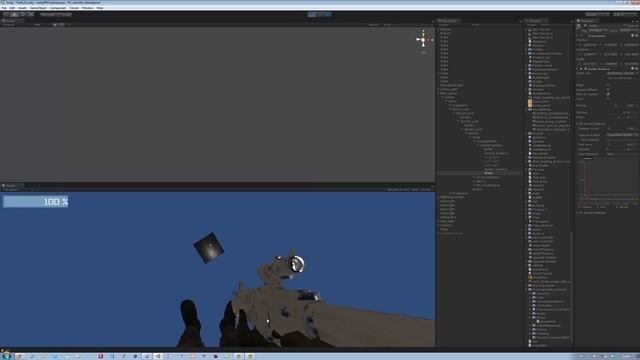Click the Windows Start button
The height and width of the screenshot is (360, 640).
[6, 356]
